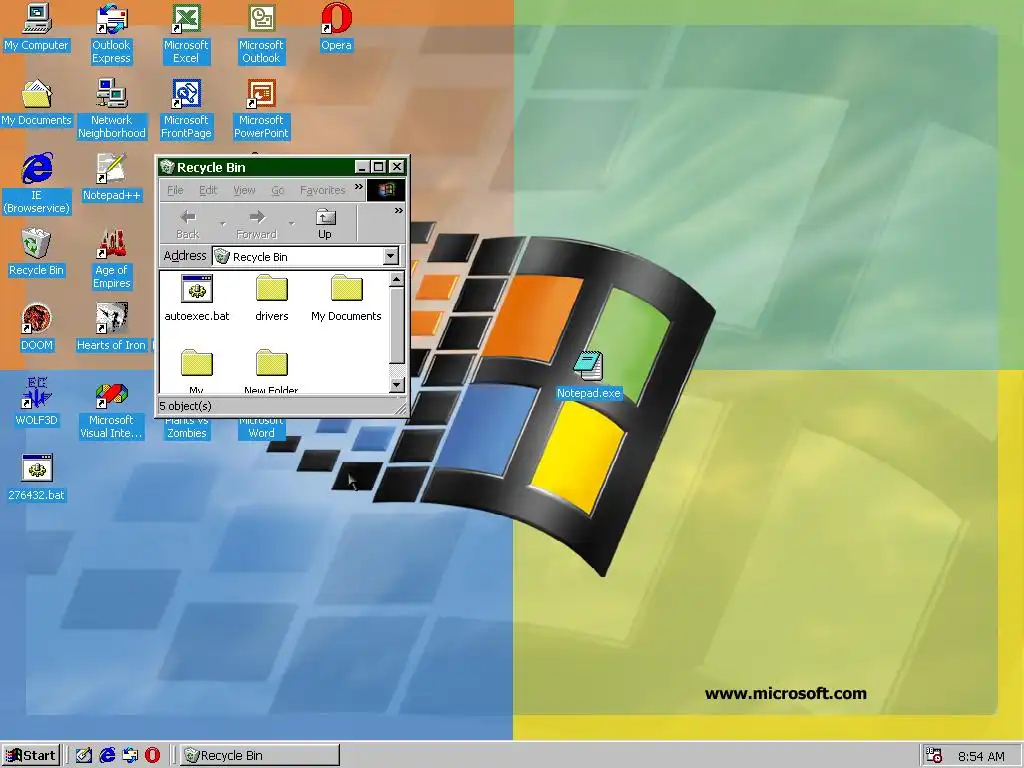Open Network Neighborhood on the desktop
1024x768 pixels.
click(x=112, y=109)
